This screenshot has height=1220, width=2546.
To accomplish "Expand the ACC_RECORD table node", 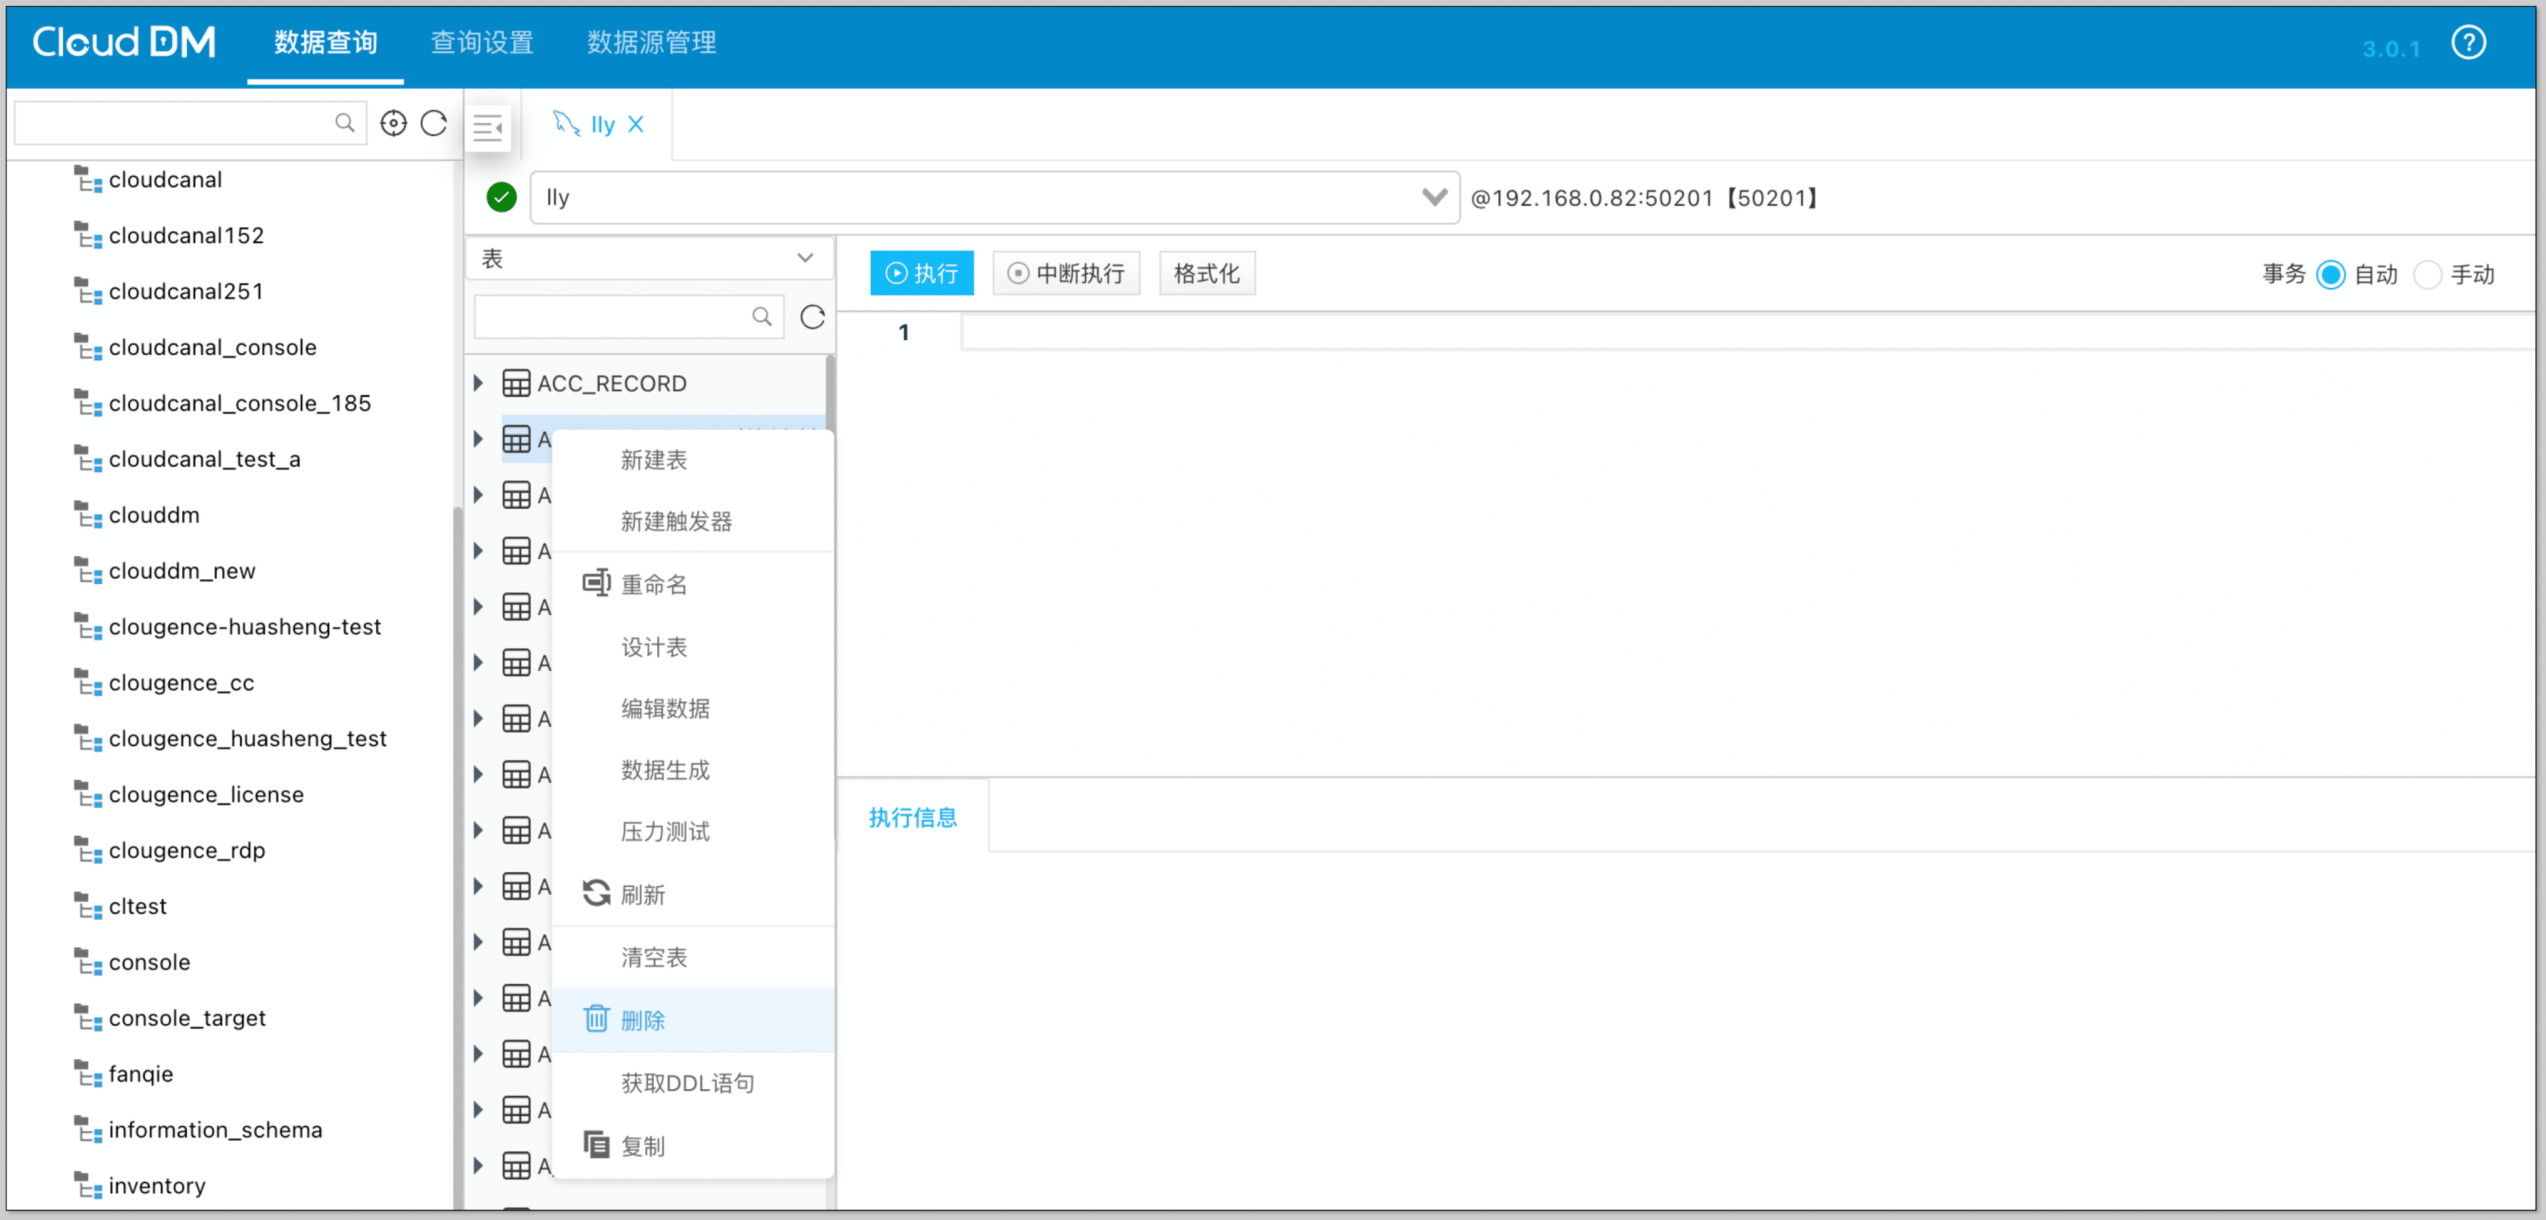I will (479, 383).
